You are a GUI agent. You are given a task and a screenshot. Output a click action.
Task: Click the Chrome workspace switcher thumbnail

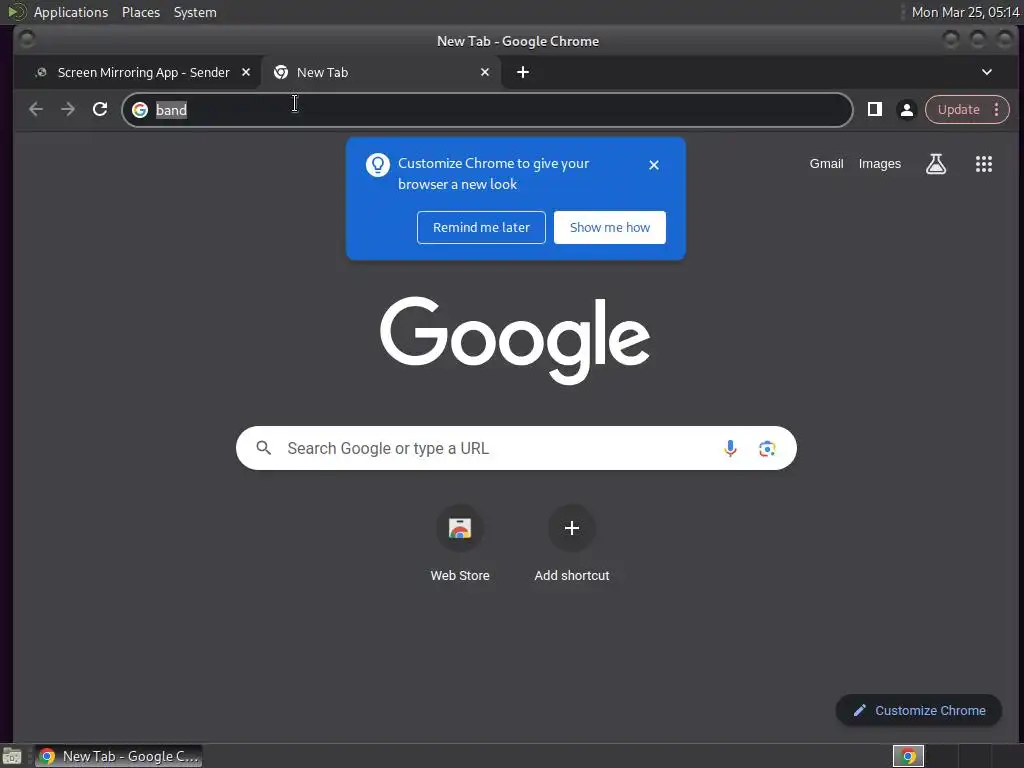tap(908, 756)
